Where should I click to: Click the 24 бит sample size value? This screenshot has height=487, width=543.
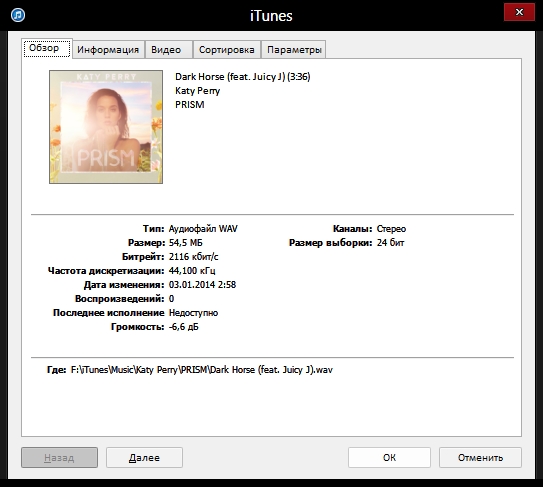click(x=390, y=243)
